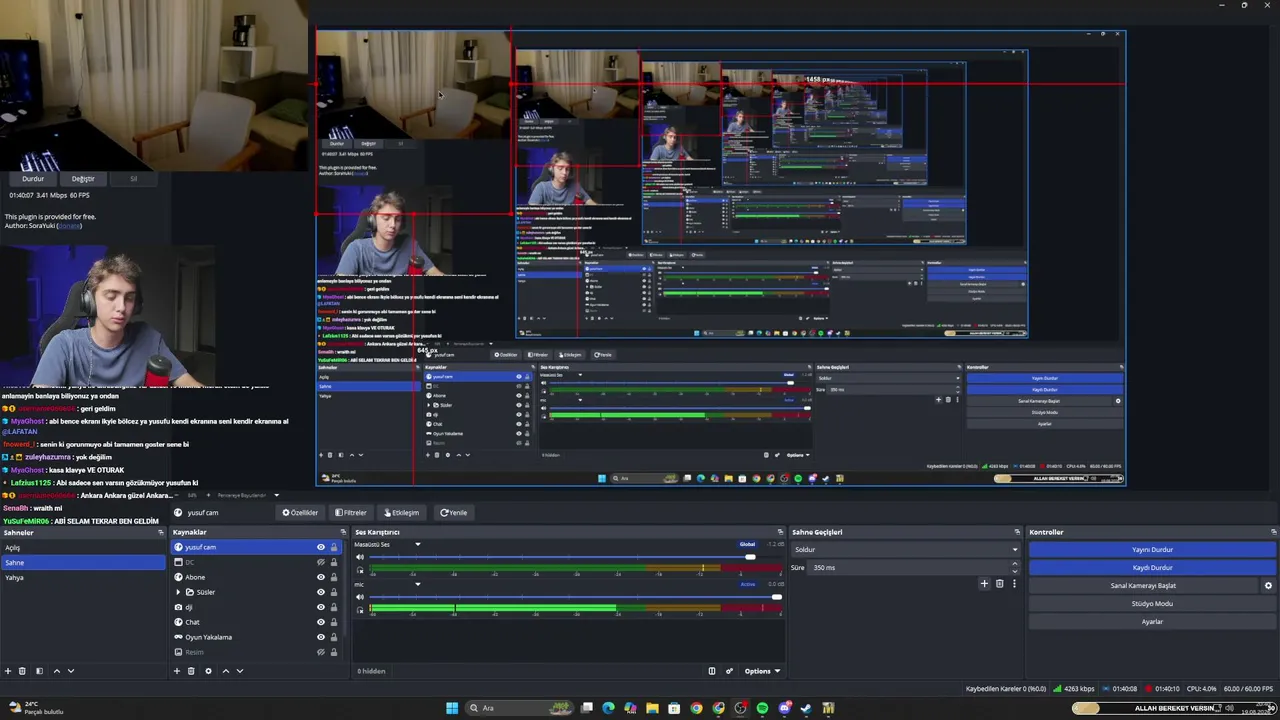This screenshot has width=1280, height=720.
Task: Hide the yusuf cam source
Action: [321, 547]
